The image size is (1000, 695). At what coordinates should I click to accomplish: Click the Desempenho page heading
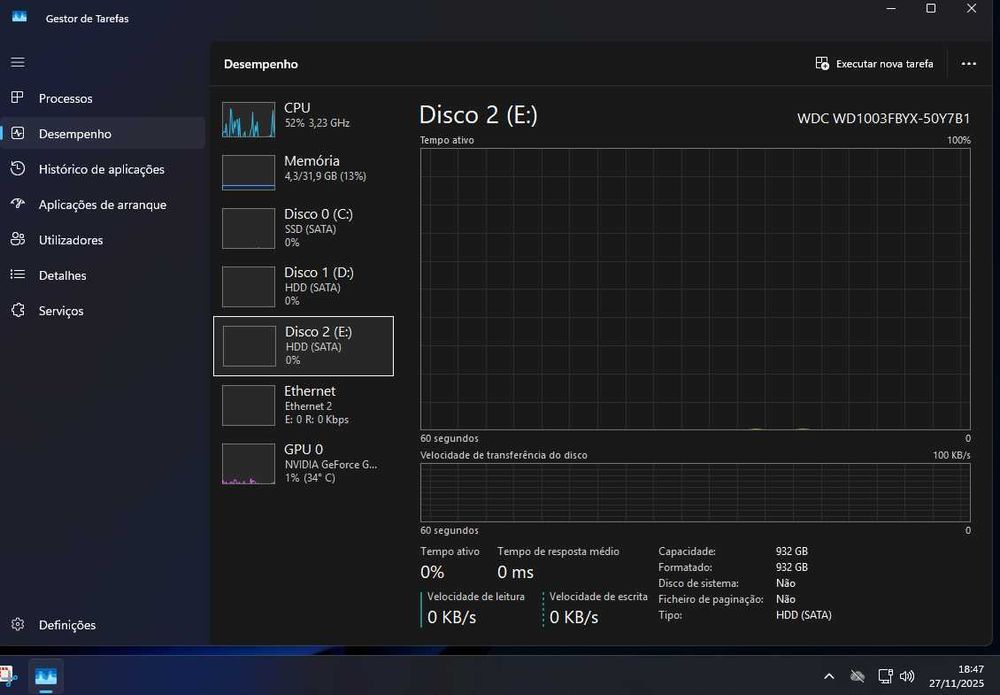(261, 64)
